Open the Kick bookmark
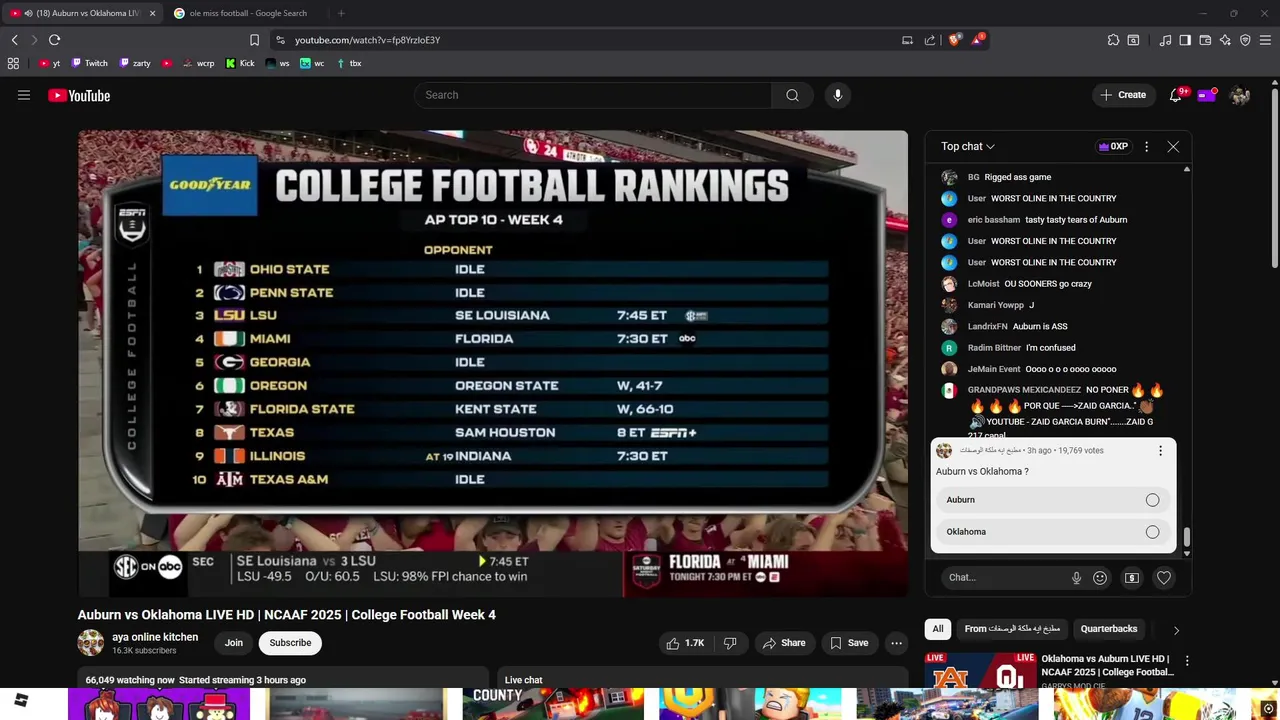The image size is (1280, 720). coord(240,63)
